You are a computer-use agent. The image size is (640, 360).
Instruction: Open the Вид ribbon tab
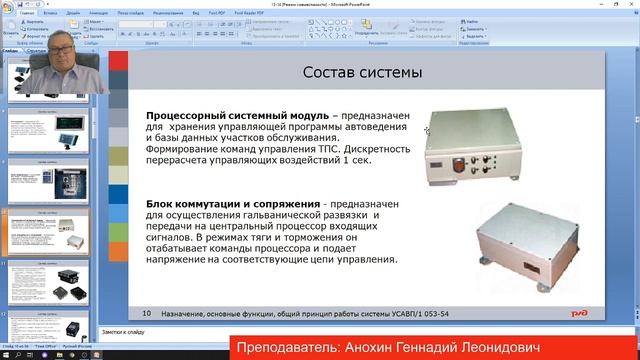[196, 13]
